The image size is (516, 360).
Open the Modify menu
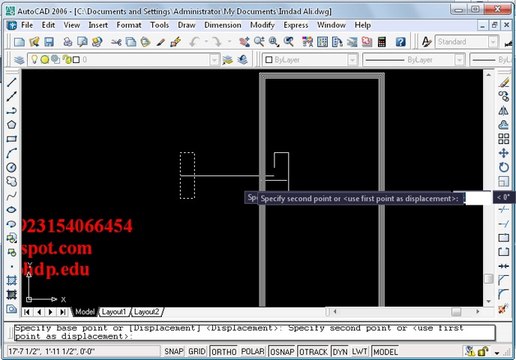click(262, 25)
